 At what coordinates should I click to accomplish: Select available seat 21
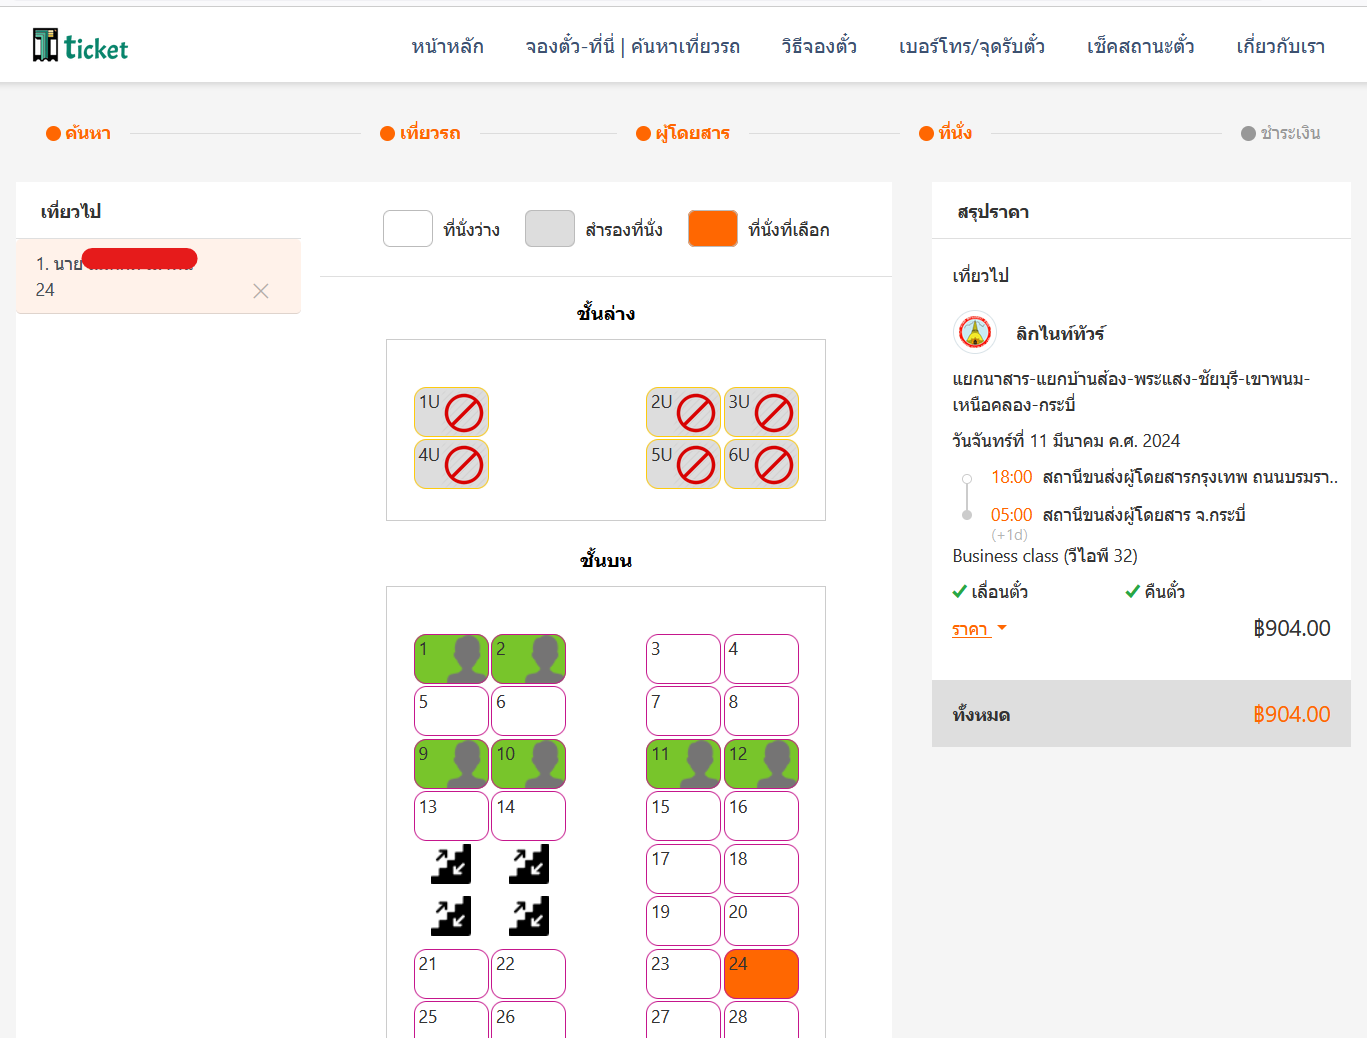(451, 974)
